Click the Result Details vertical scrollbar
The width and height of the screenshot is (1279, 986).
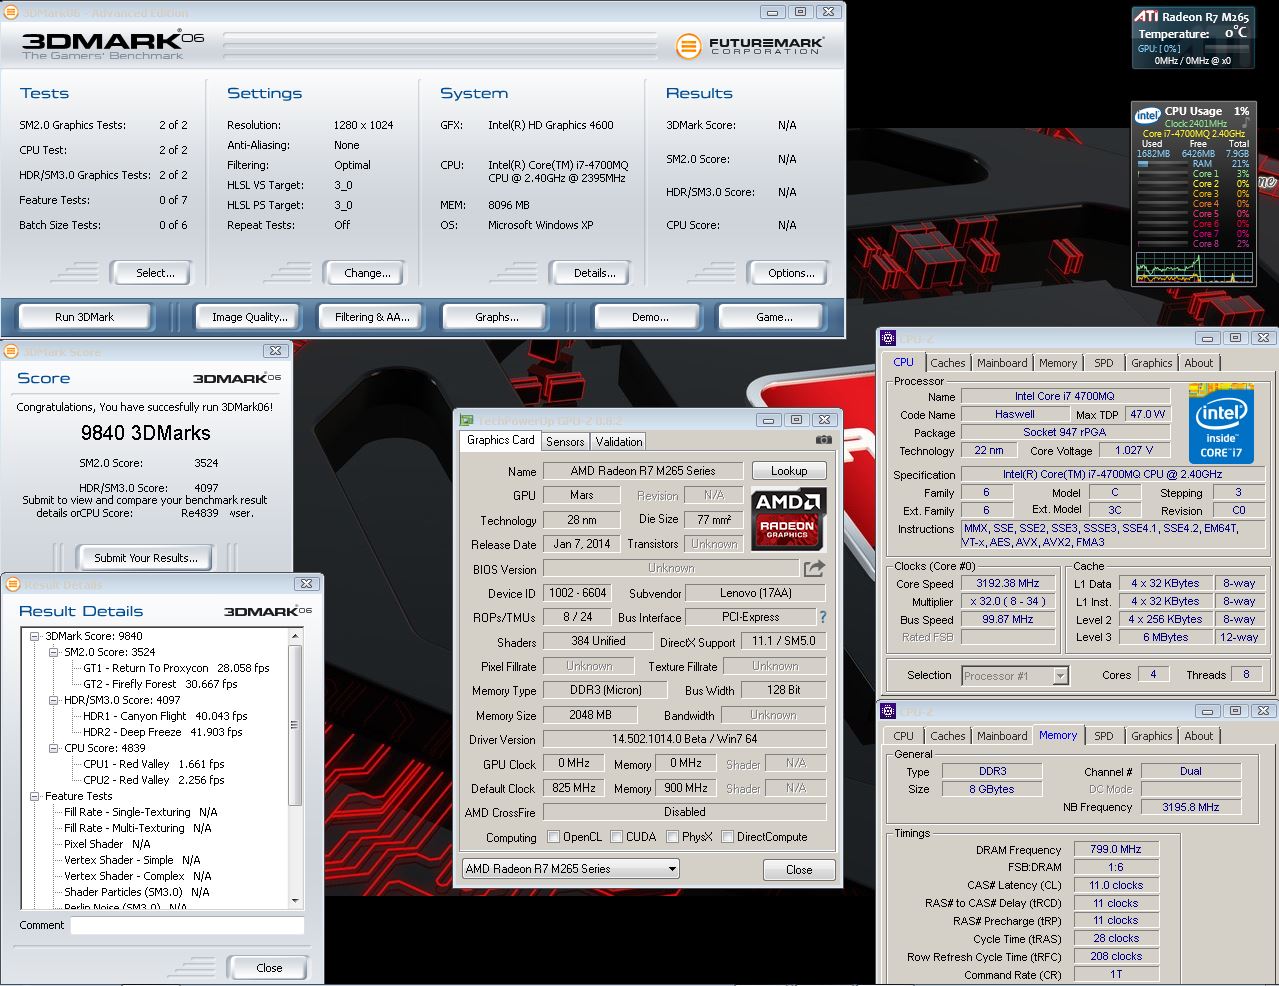(x=295, y=768)
